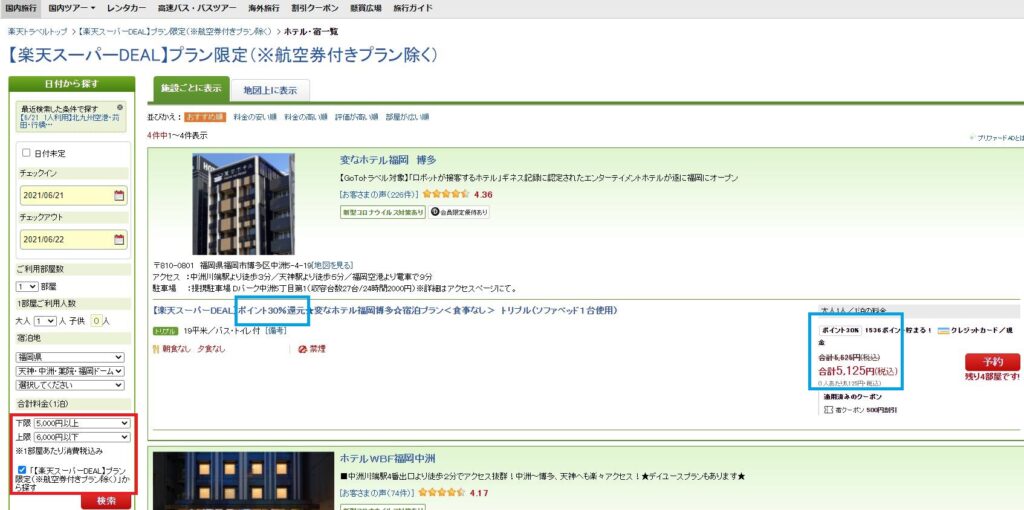Click star rating of 変なホテル福岡 博多
The image size is (1024, 510).
446,194
